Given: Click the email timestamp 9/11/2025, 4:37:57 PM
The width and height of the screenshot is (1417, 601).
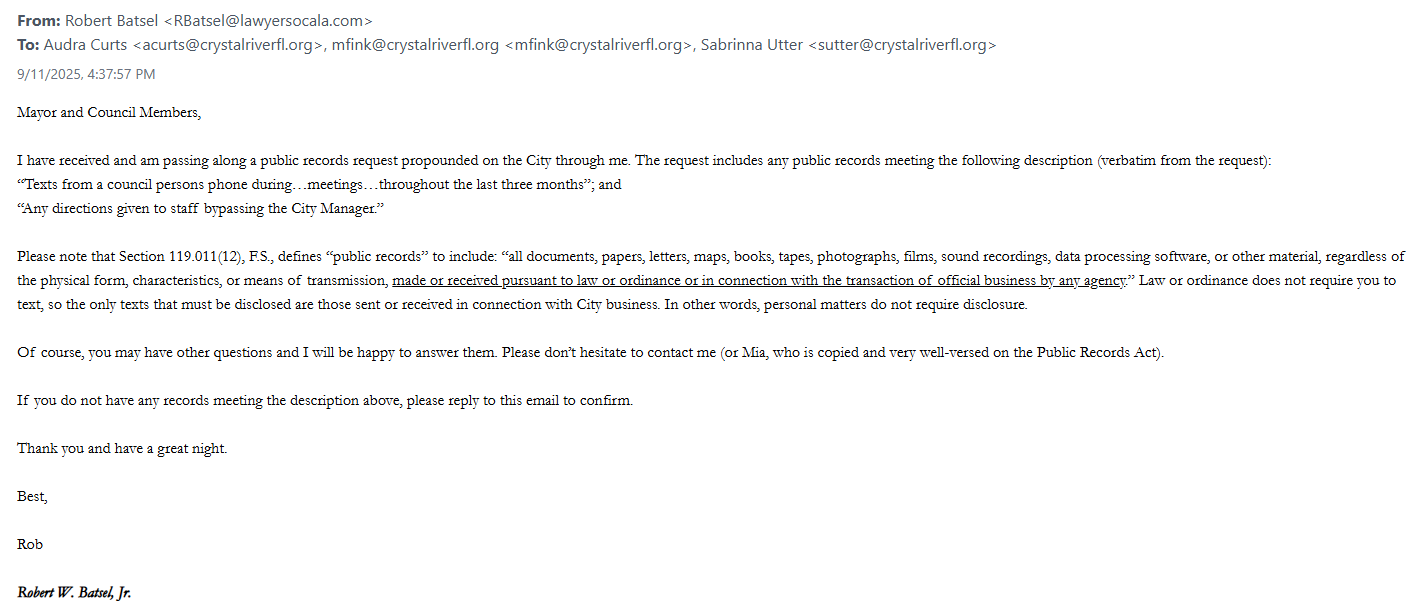Looking at the screenshot, I should (x=86, y=74).
